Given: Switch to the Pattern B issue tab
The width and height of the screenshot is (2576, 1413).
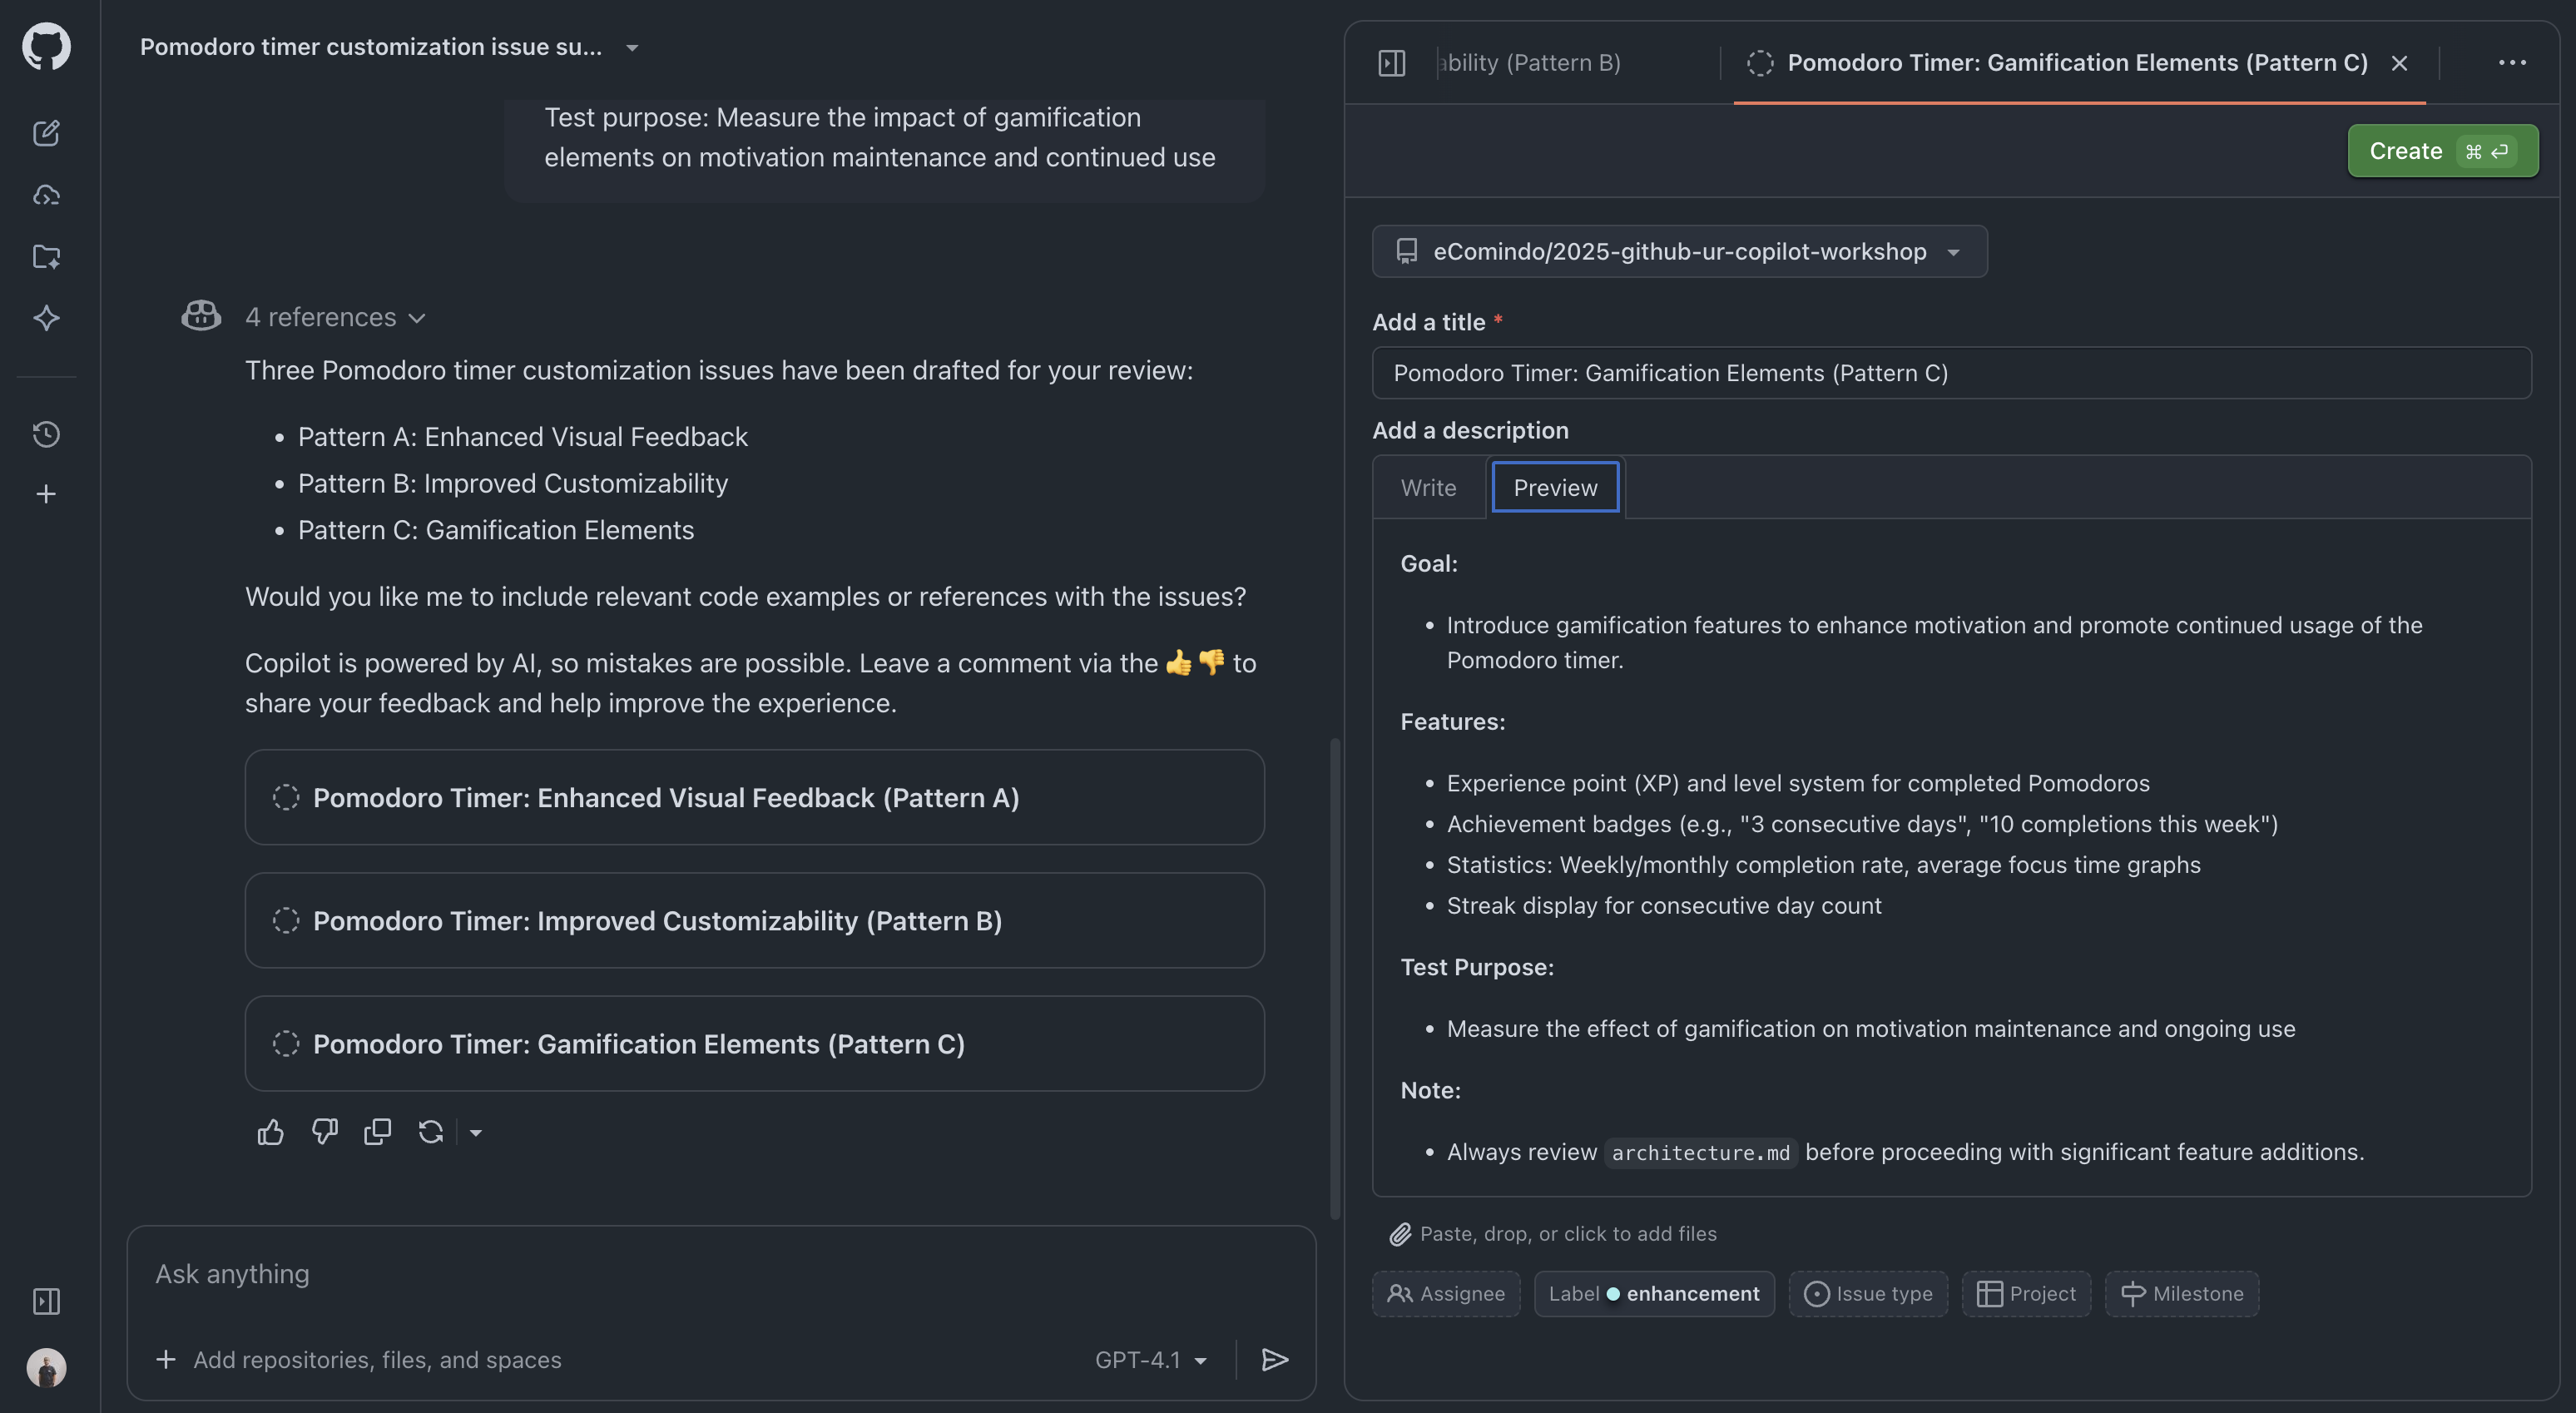Looking at the screenshot, I should pyautogui.click(x=1532, y=63).
